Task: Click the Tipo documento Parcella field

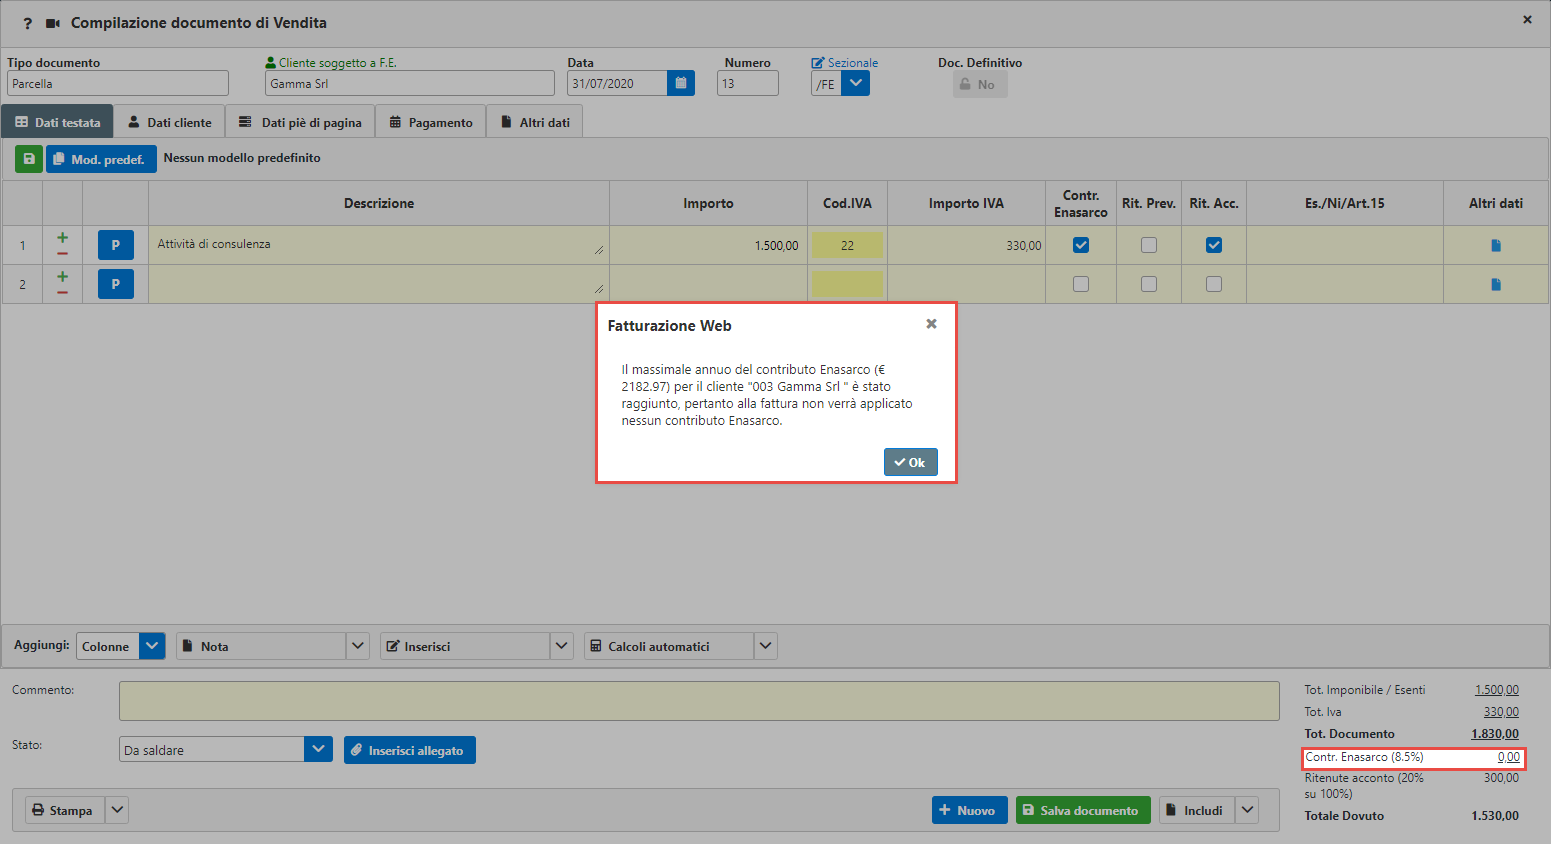Action: coord(118,83)
